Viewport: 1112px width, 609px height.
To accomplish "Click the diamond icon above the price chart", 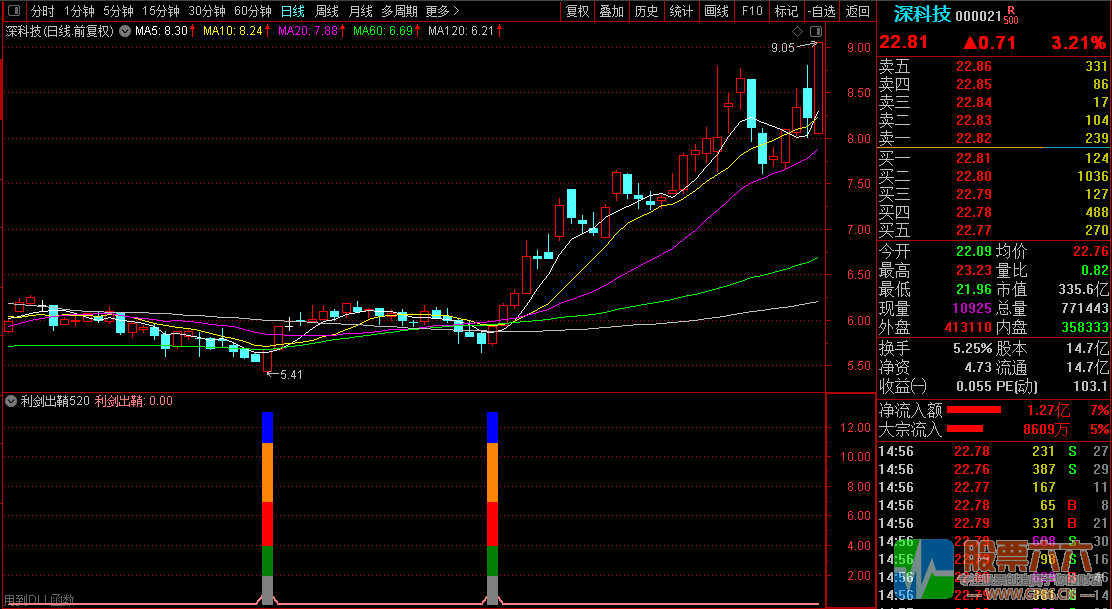I will pos(796,31).
